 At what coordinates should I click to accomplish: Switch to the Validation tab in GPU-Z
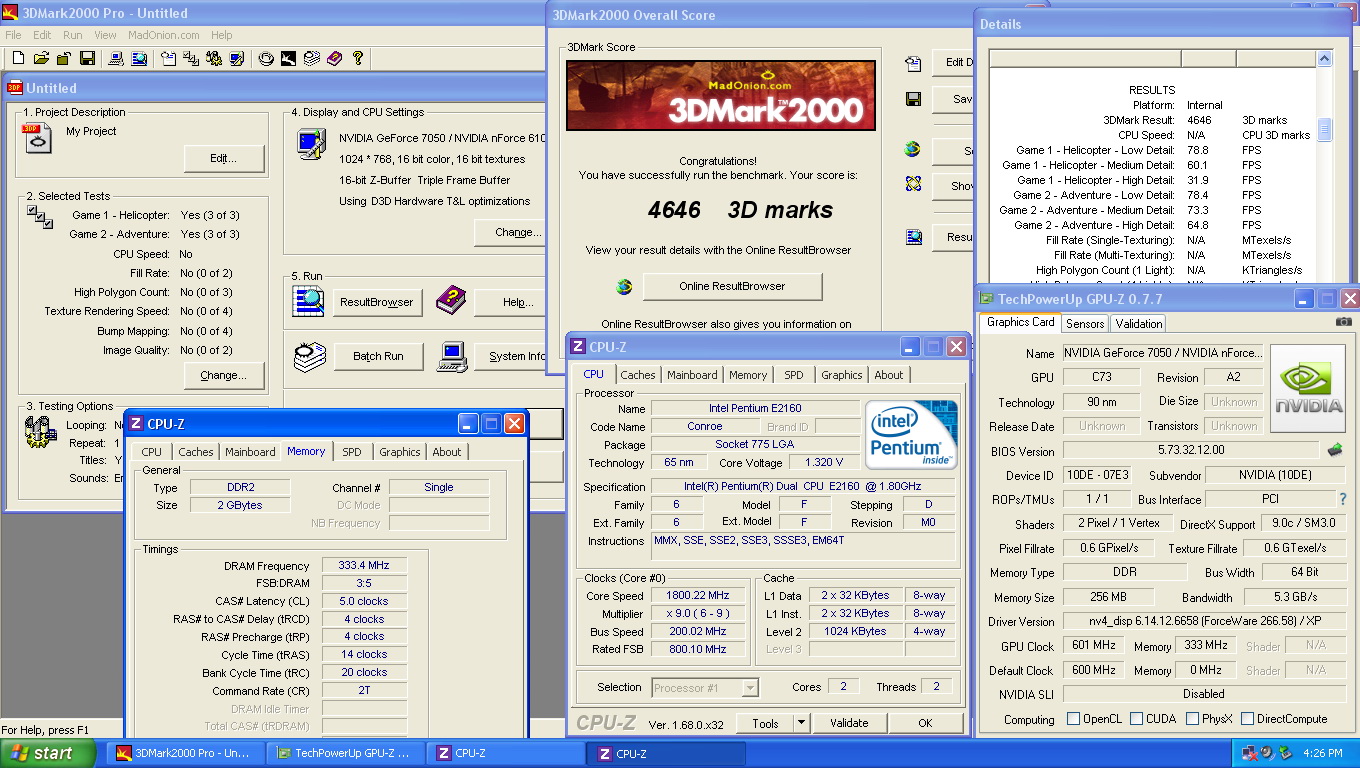coord(1139,324)
